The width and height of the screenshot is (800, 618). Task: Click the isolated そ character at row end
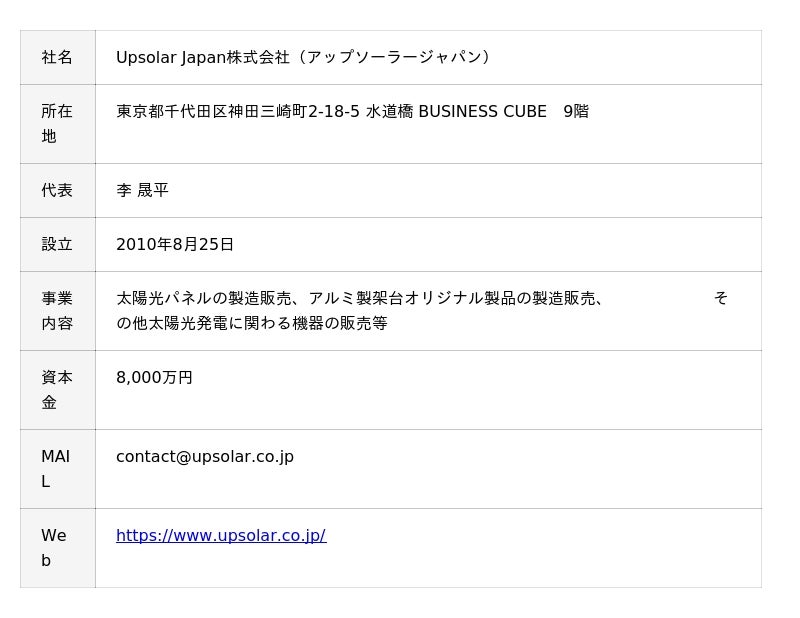[720, 299]
